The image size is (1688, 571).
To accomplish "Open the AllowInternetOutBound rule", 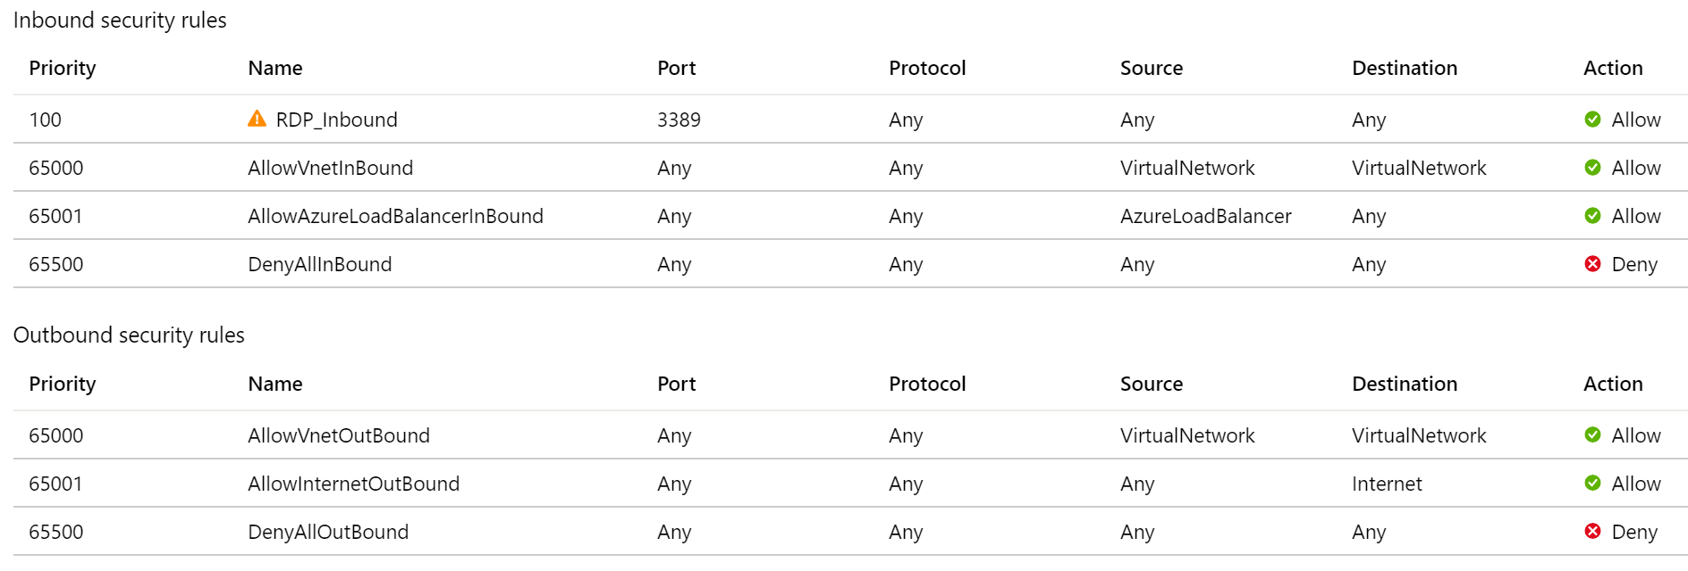I will [353, 484].
